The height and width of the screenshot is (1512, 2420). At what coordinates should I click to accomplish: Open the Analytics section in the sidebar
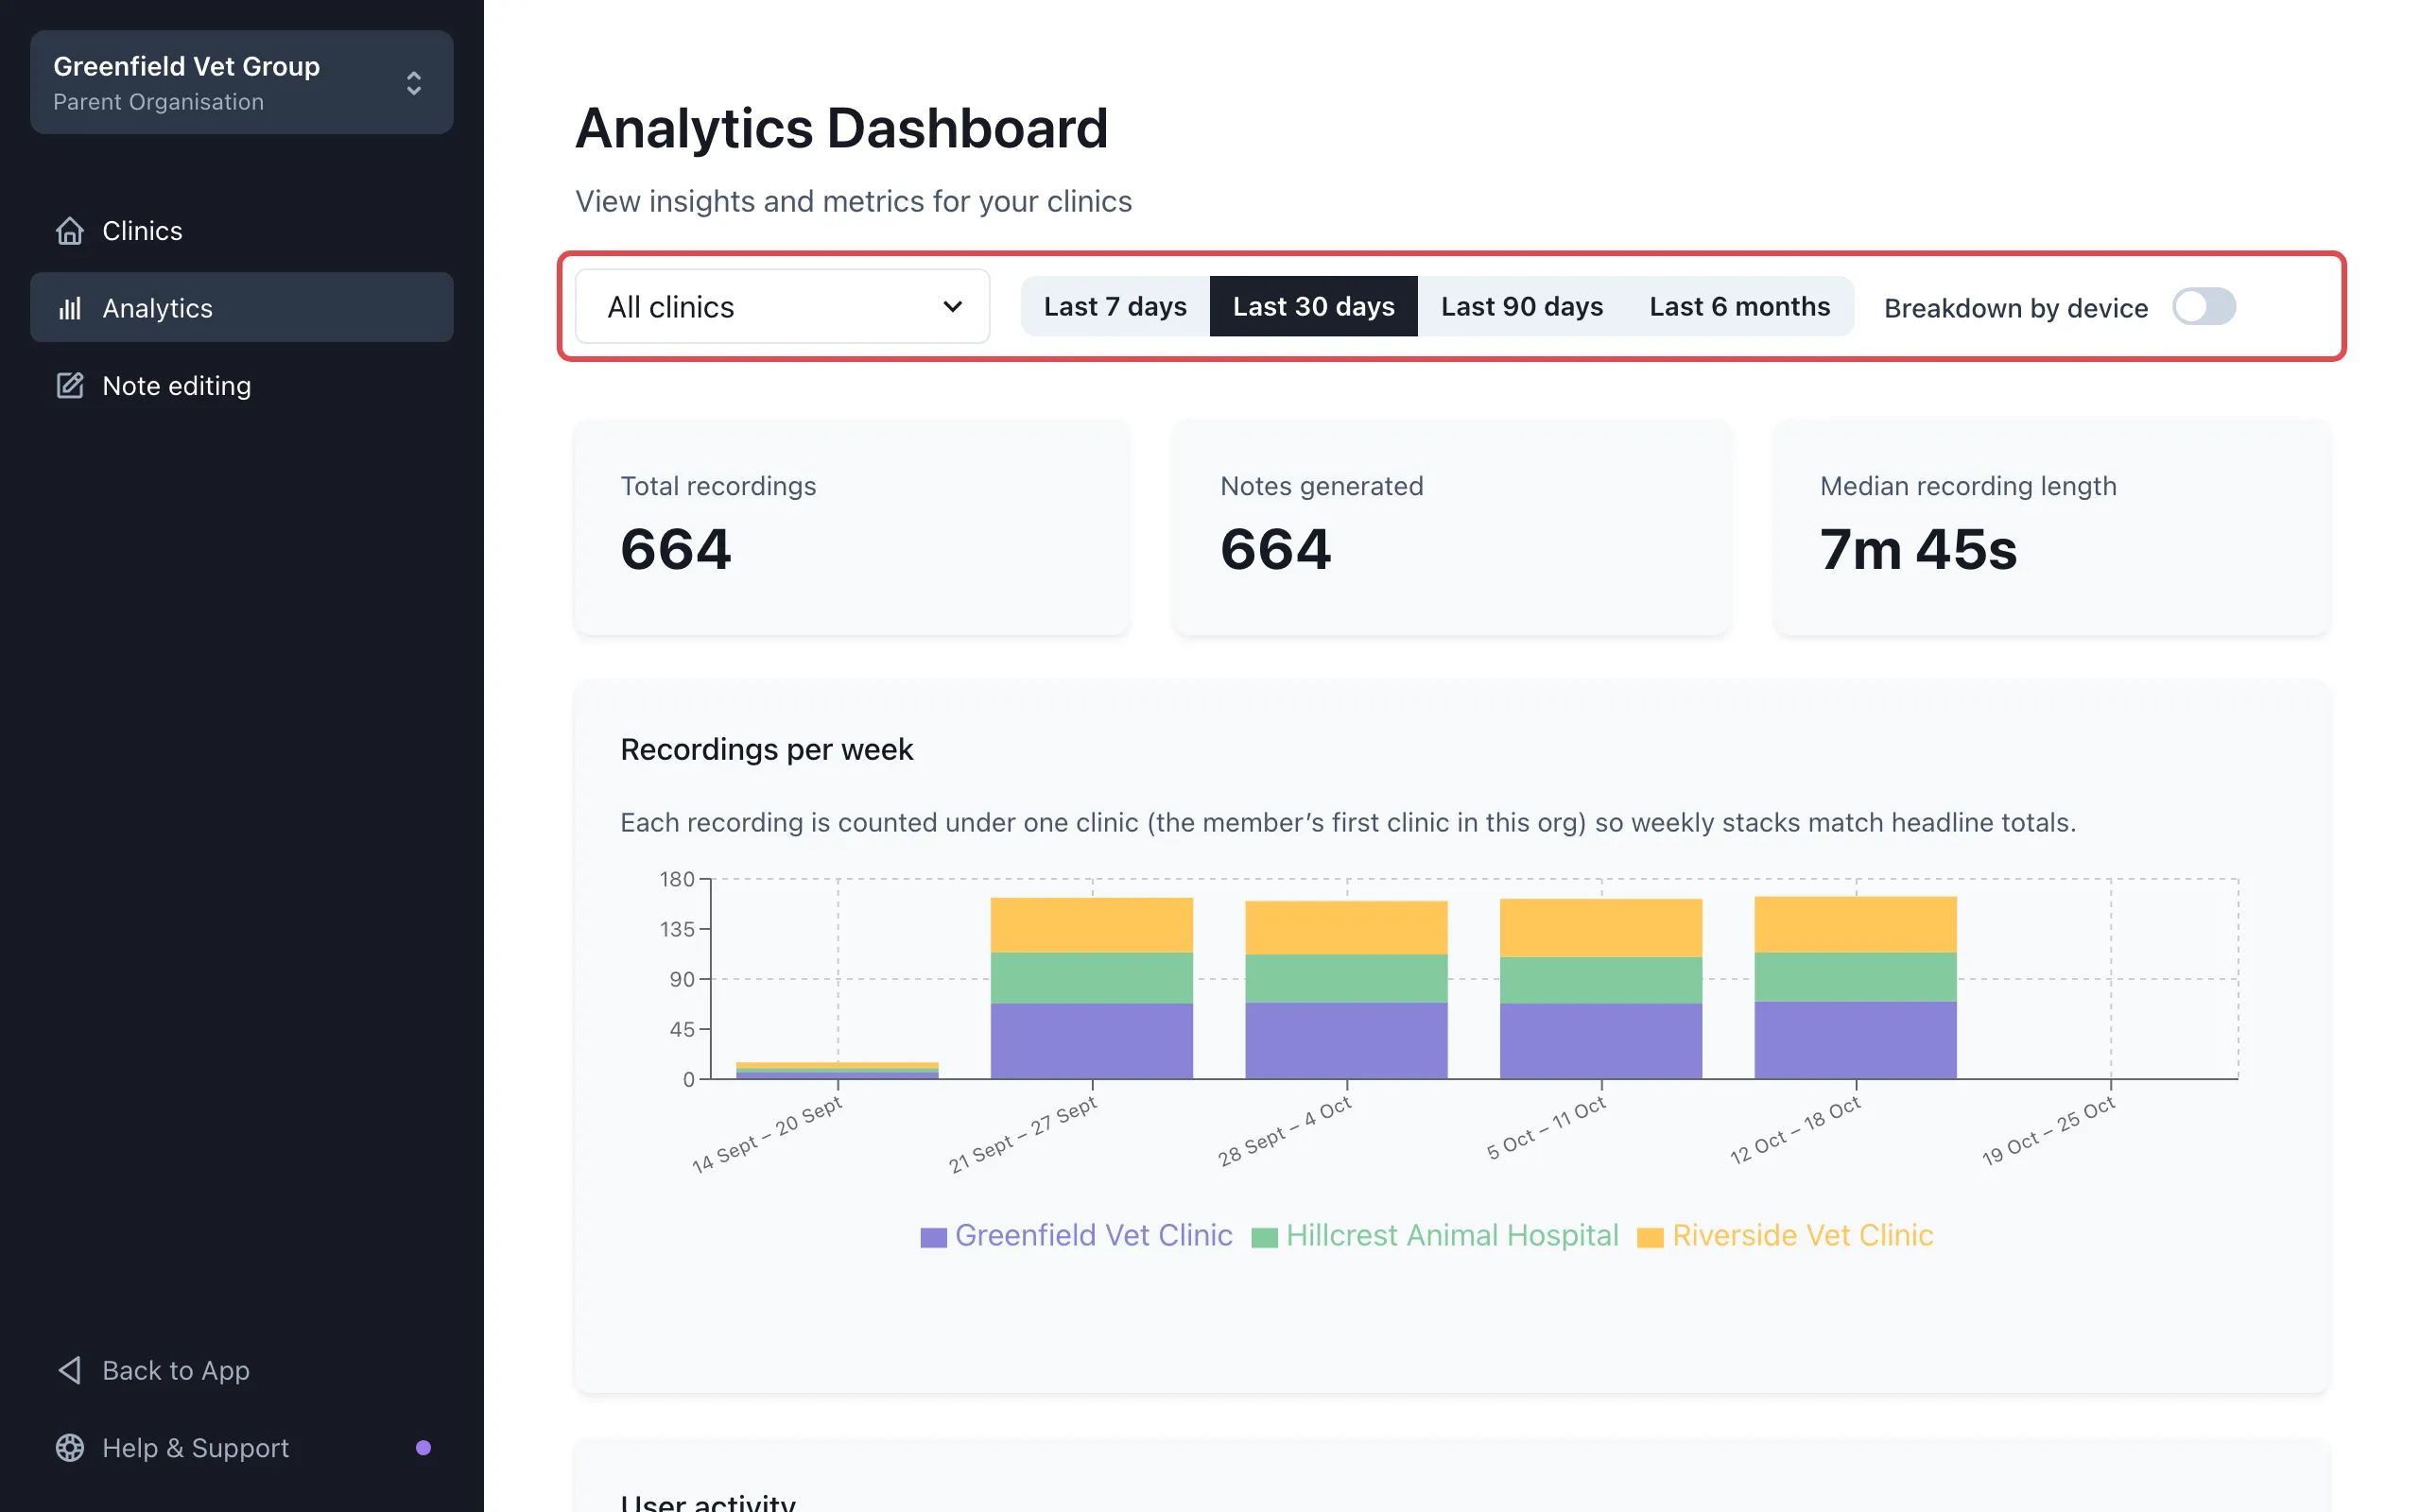[241, 308]
